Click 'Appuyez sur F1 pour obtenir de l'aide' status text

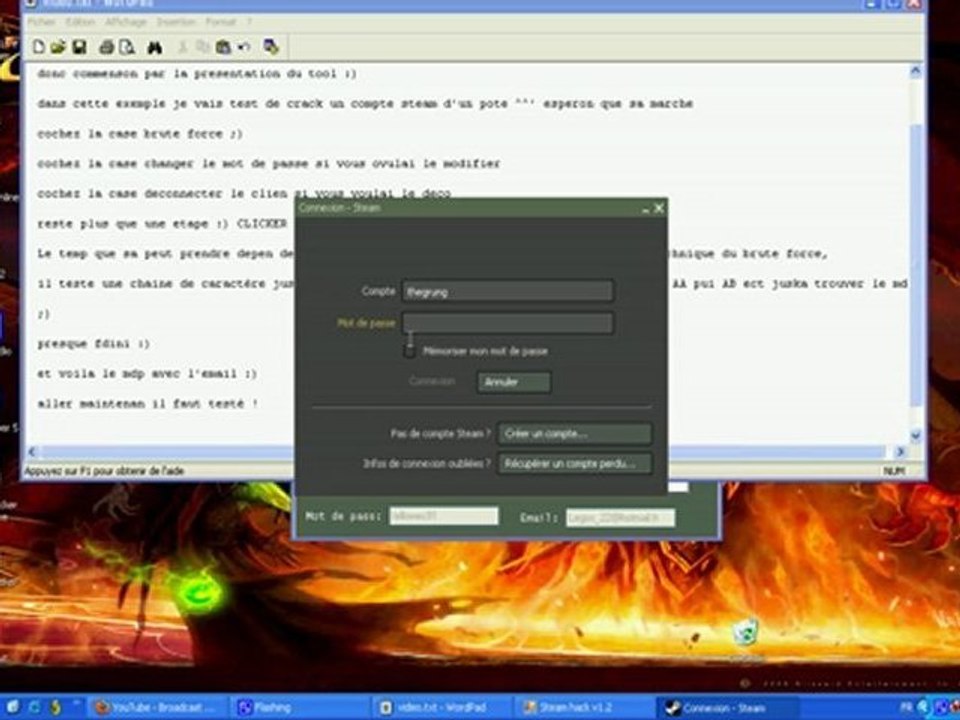click(x=103, y=470)
